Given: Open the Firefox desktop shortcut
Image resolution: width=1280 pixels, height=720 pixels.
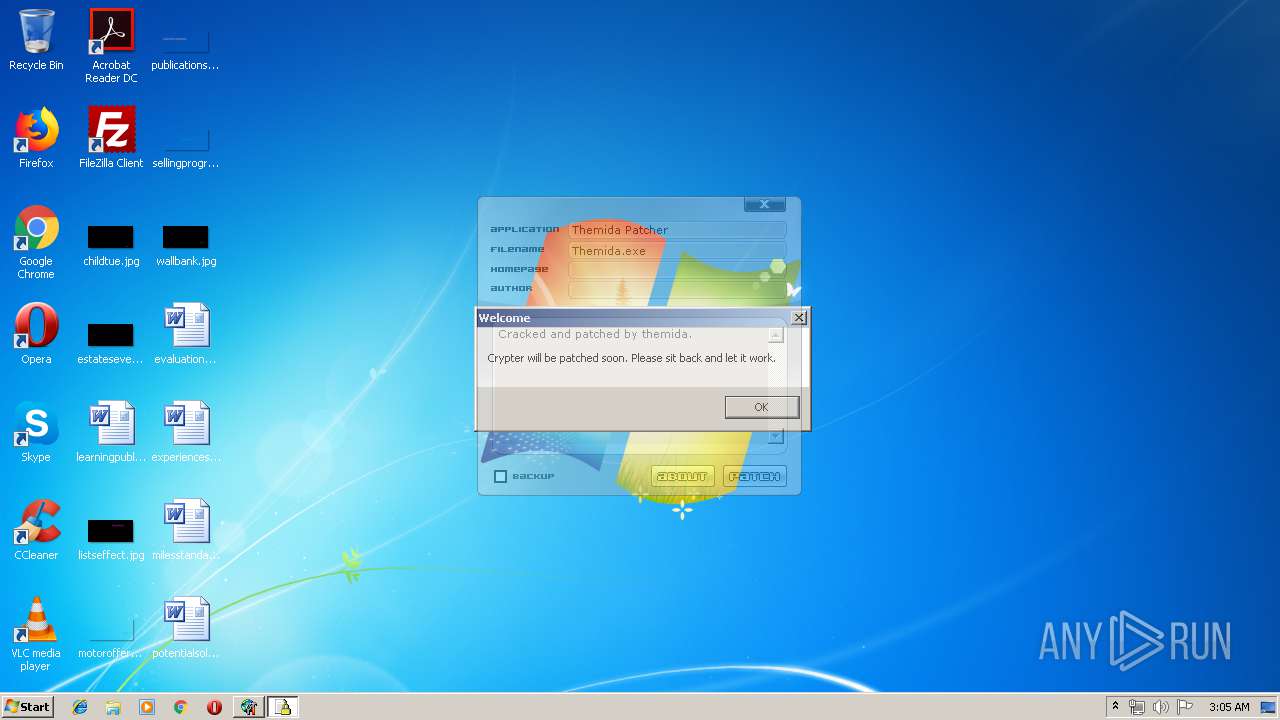Looking at the screenshot, I should point(36,139).
